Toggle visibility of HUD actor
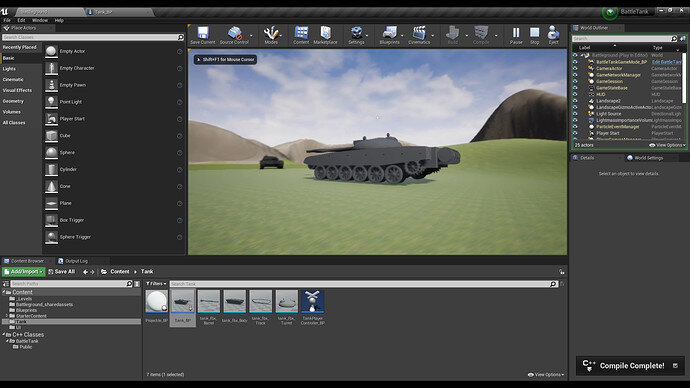The width and height of the screenshot is (690, 388). 575,94
